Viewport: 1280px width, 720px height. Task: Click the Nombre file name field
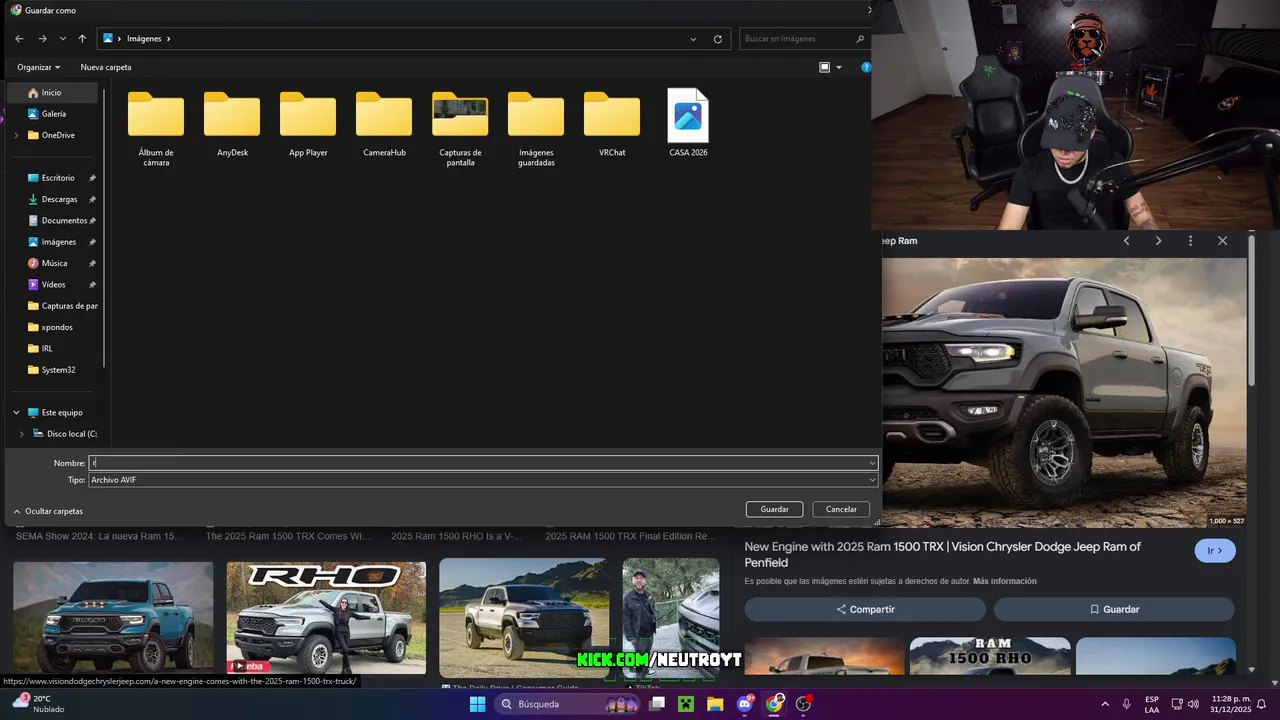coord(483,463)
